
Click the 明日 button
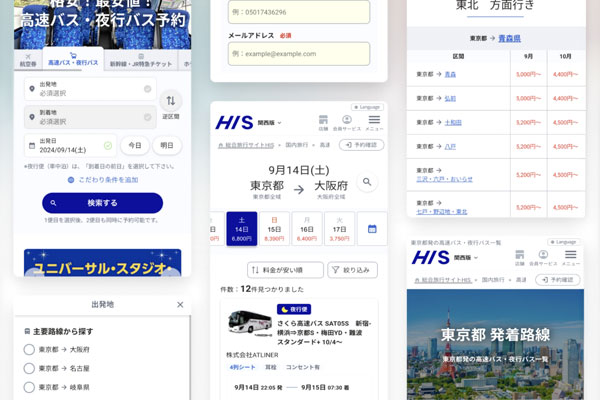167,145
